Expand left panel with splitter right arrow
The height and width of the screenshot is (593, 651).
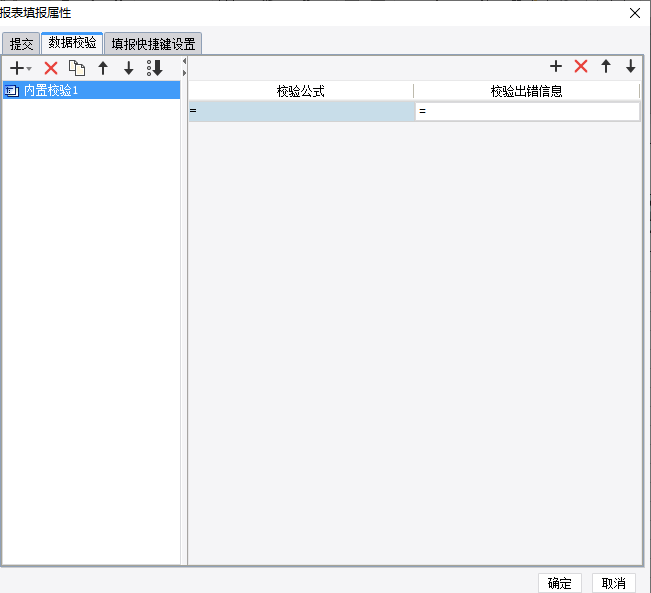[x=184, y=73]
